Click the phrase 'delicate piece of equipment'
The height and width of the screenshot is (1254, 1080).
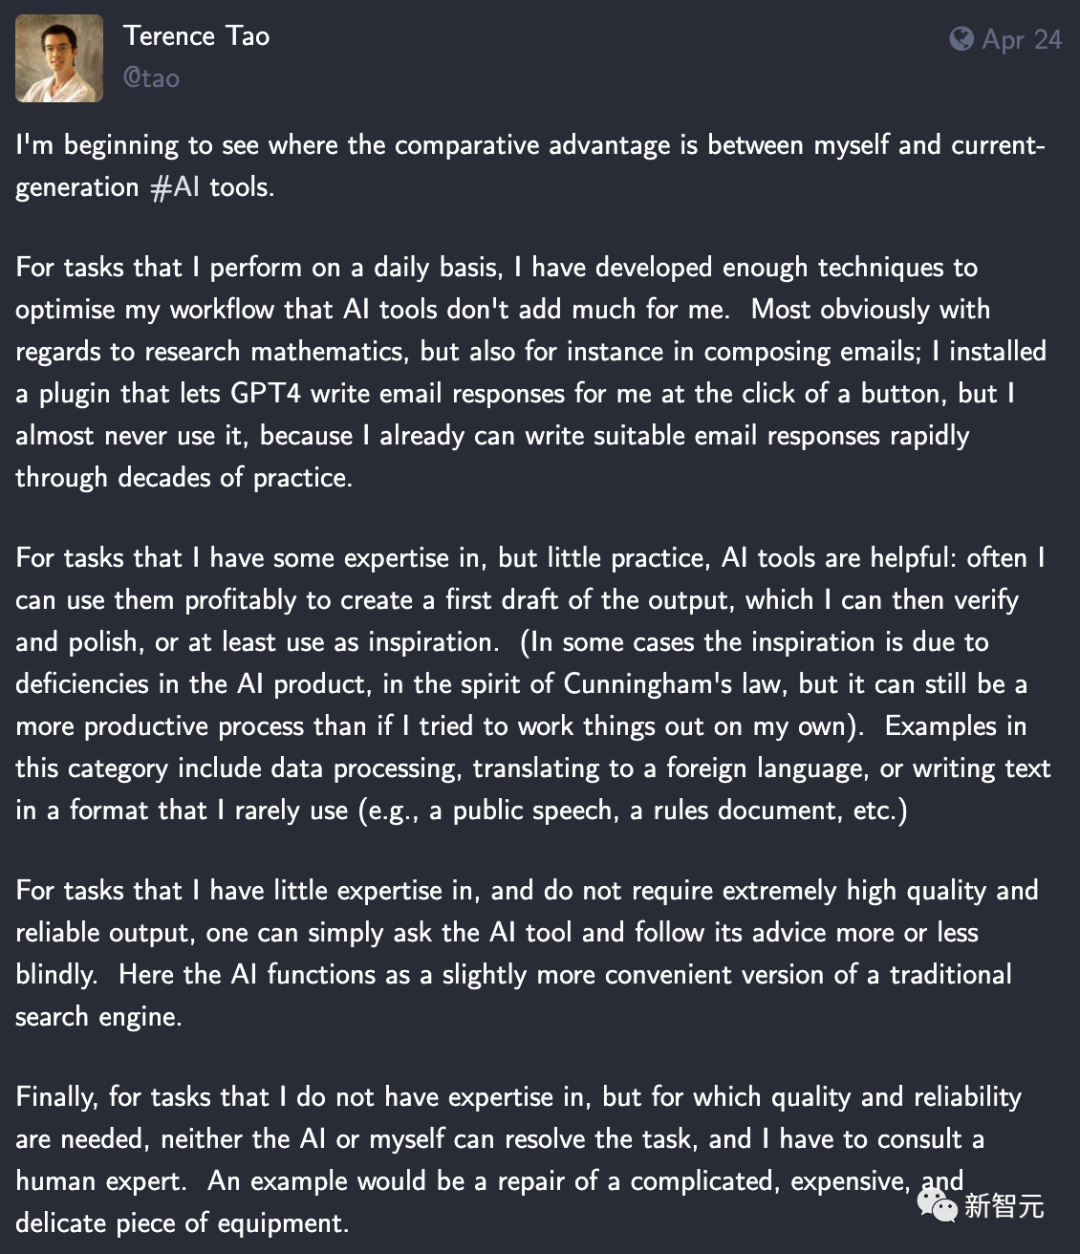tap(181, 1223)
